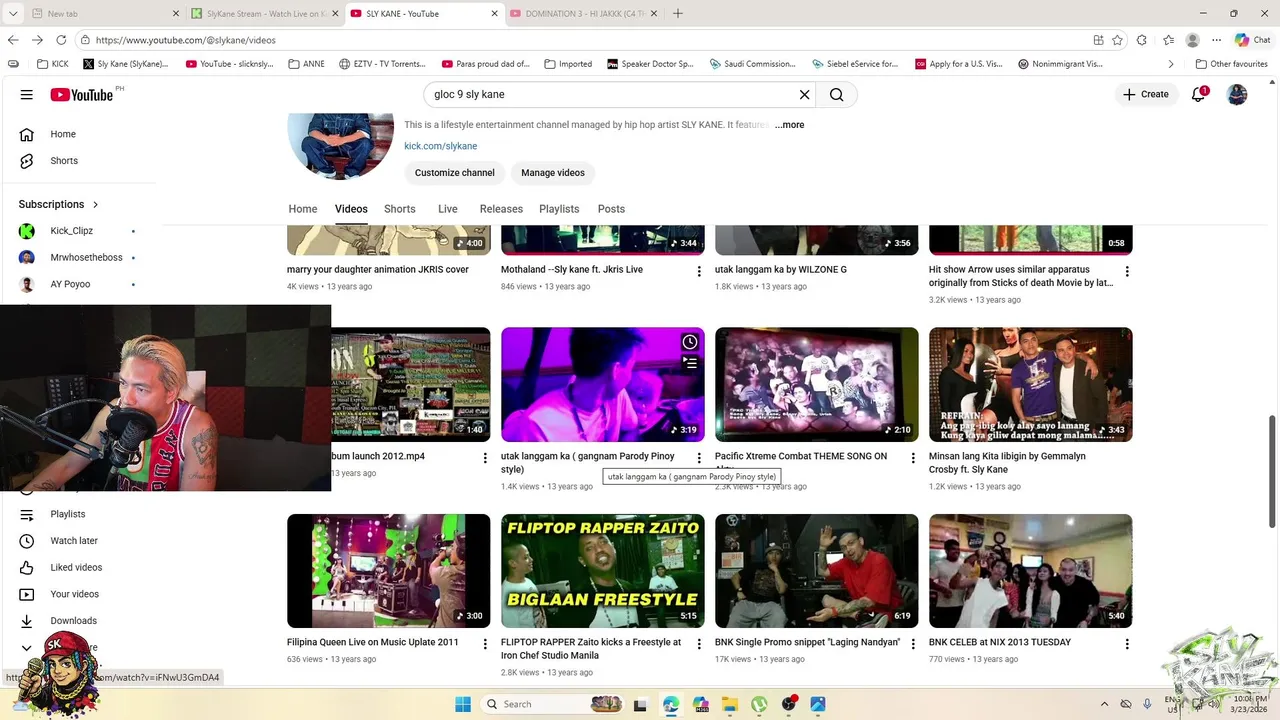Open browser settings and more menu

click(1216, 40)
